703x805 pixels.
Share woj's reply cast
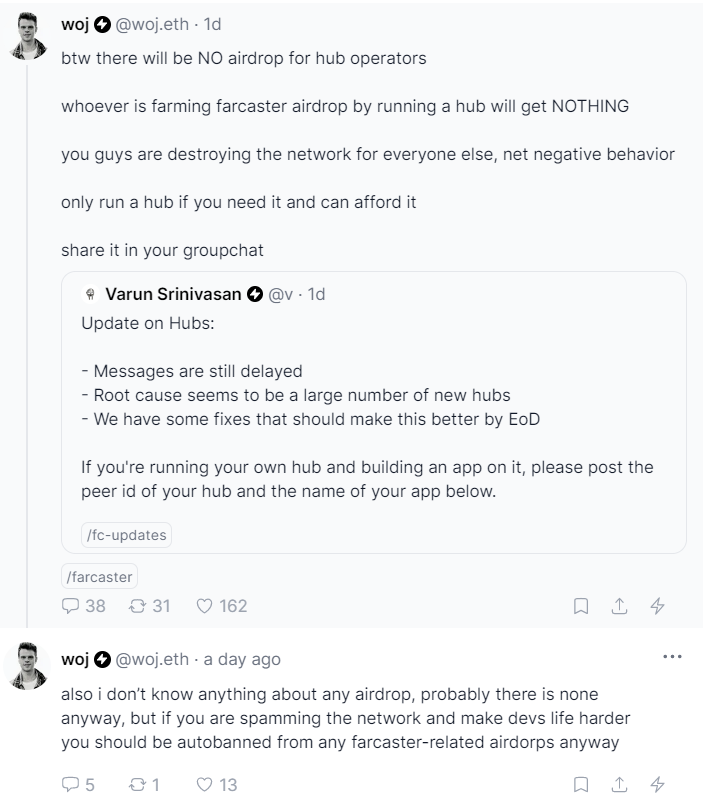coord(619,785)
